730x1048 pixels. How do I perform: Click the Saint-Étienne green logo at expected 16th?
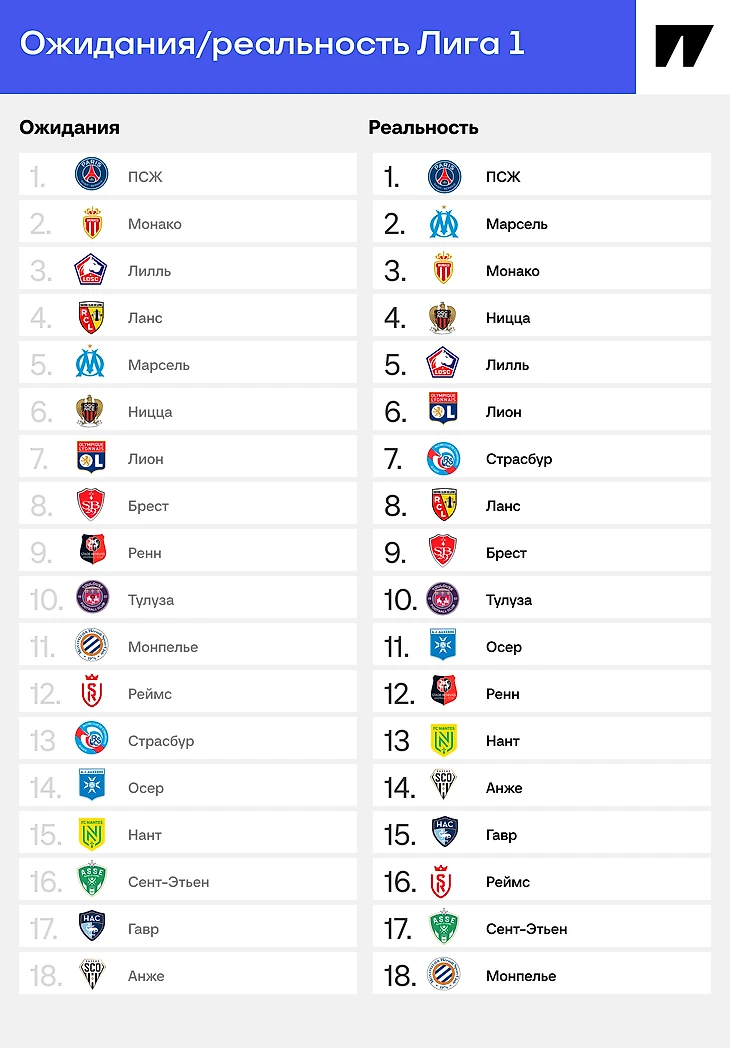pyautogui.click(x=92, y=881)
